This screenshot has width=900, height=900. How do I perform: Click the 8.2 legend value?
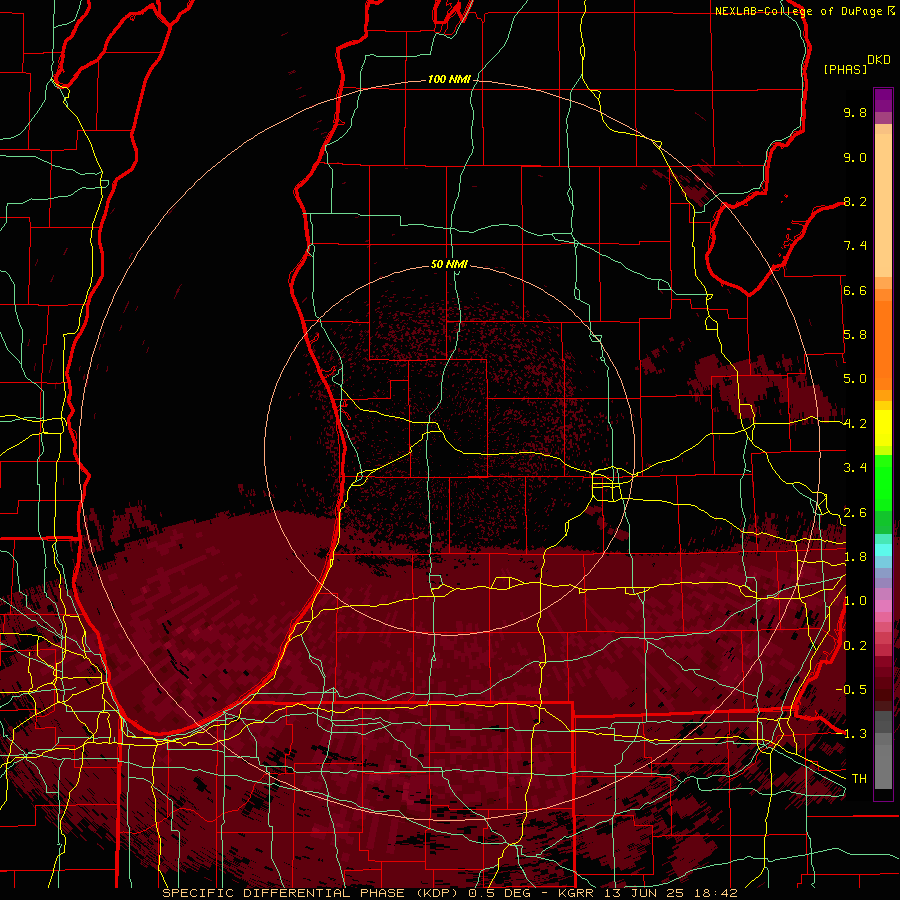855,201
